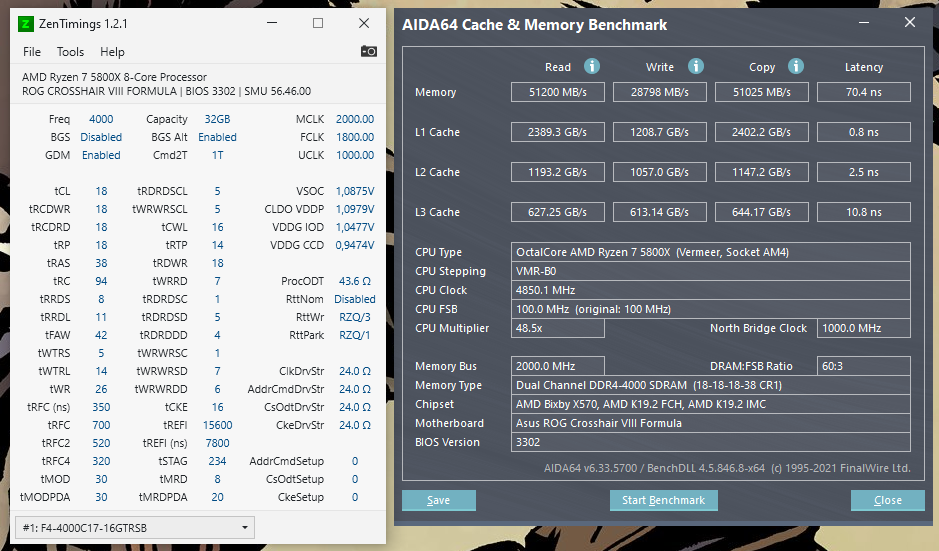Viewport: 939px width, 551px height.
Task: Select the L2 Cache Copy 1147.2 GB/s field
Action: coord(762,172)
